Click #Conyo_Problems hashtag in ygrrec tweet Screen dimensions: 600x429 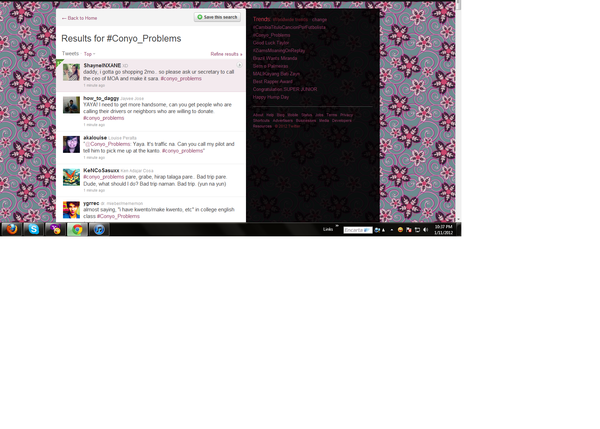tap(118, 216)
